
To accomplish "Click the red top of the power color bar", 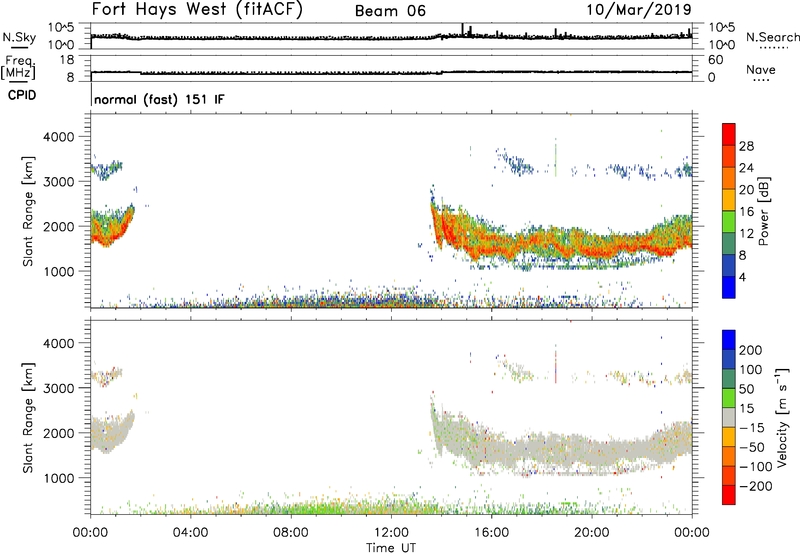I will (x=729, y=134).
